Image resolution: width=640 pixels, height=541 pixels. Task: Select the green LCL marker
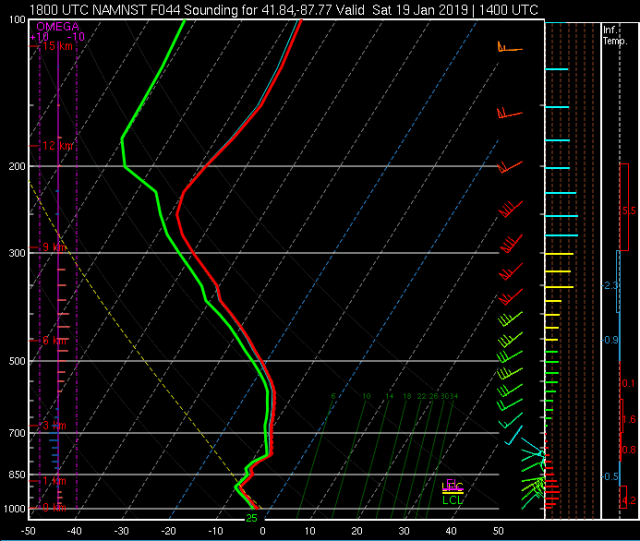(x=452, y=500)
